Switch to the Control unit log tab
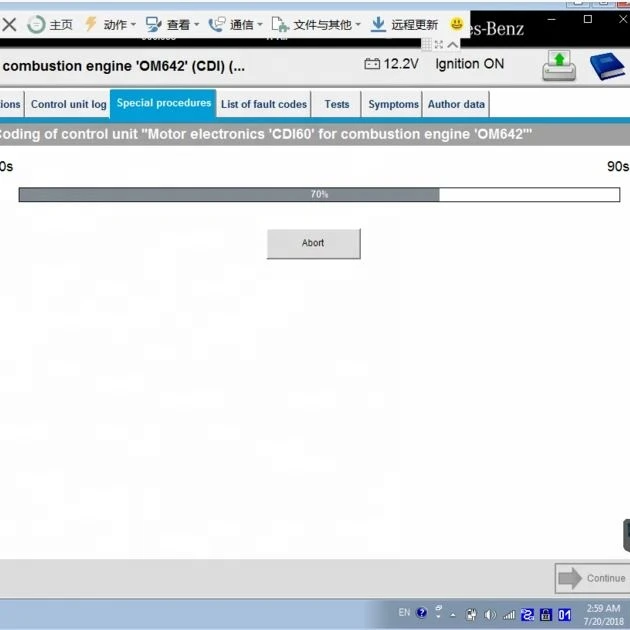This screenshot has height=630, width=630. [x=68, y=104]
